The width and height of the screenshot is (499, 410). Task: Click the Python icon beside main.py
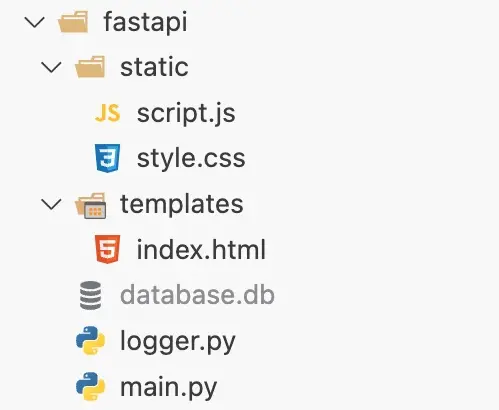[91, 386]
